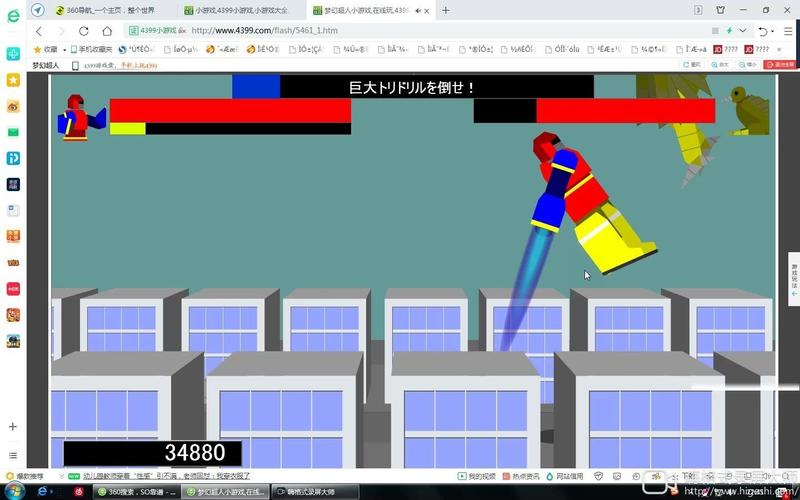Screen dimensions: 800x500
Task: Open the green mail sidebar icon
Action: click(13, 132)
